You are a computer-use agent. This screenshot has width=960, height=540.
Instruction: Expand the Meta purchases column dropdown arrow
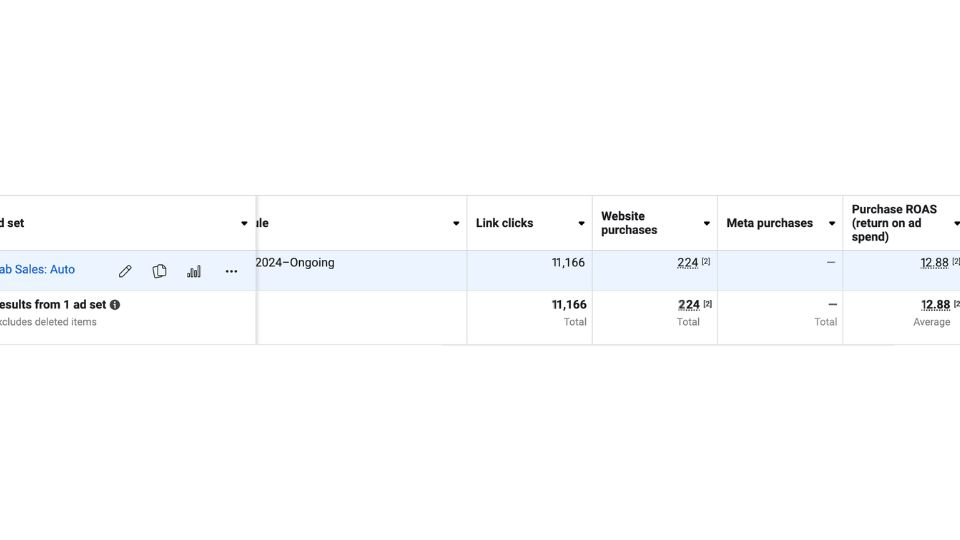coord(831,224)
